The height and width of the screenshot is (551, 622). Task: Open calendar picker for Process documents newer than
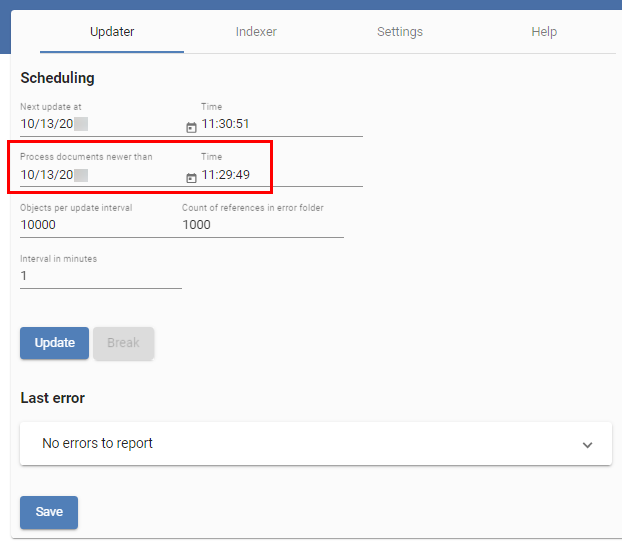point(191,178)
